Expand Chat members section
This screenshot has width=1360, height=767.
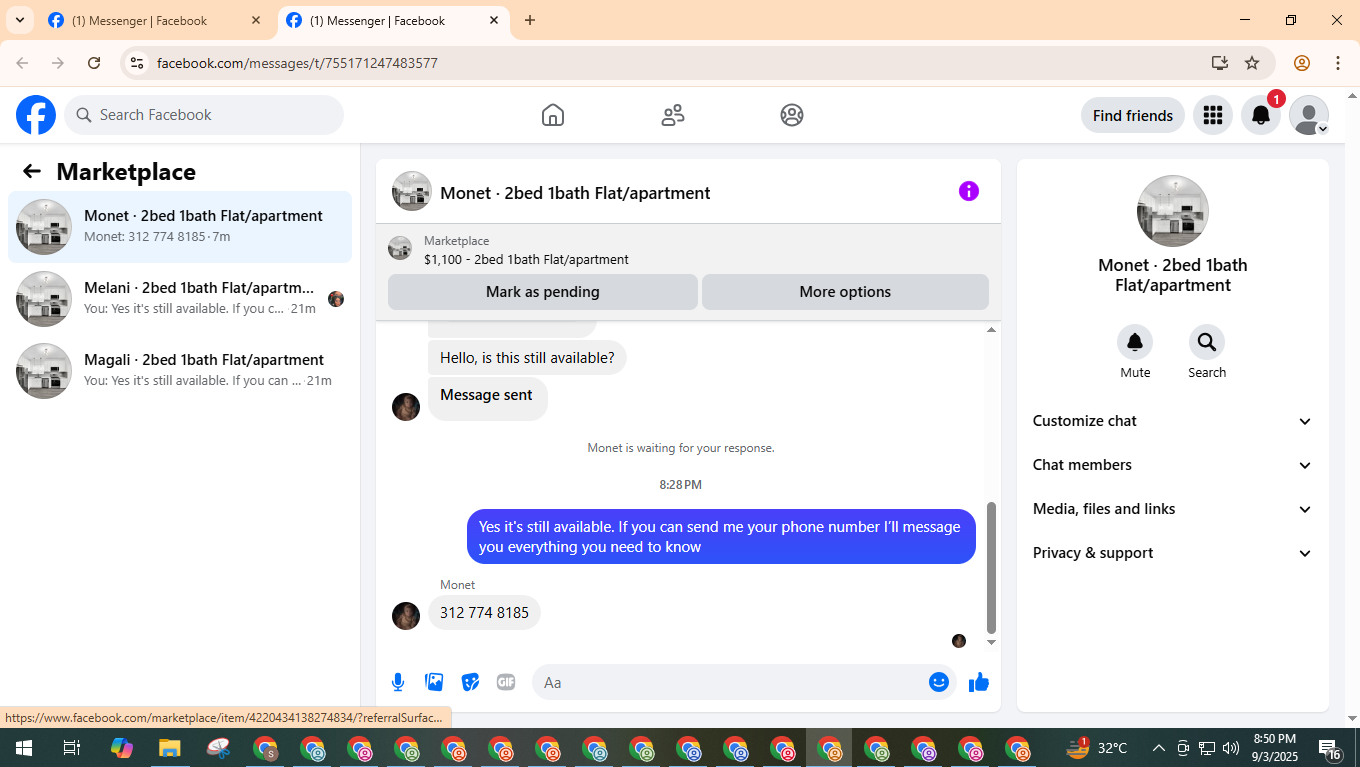[x=1172, y=465]
